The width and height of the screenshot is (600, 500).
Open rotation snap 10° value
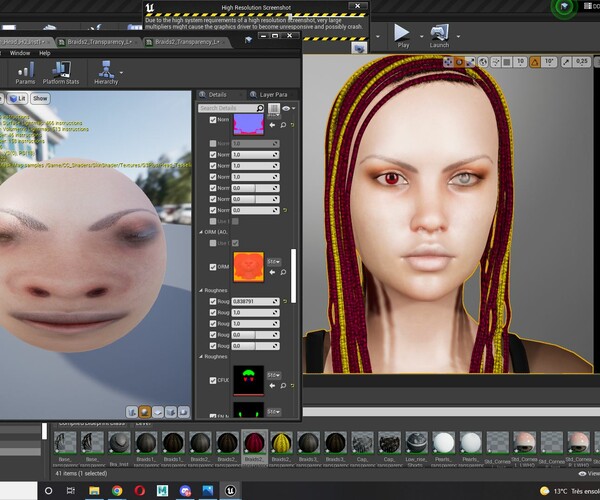pyautogui.click(x=549, y=62)
